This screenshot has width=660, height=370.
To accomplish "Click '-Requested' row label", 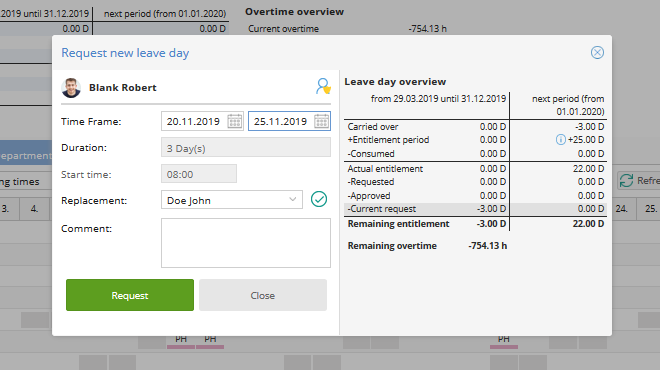I will click(x=371, y=182).
